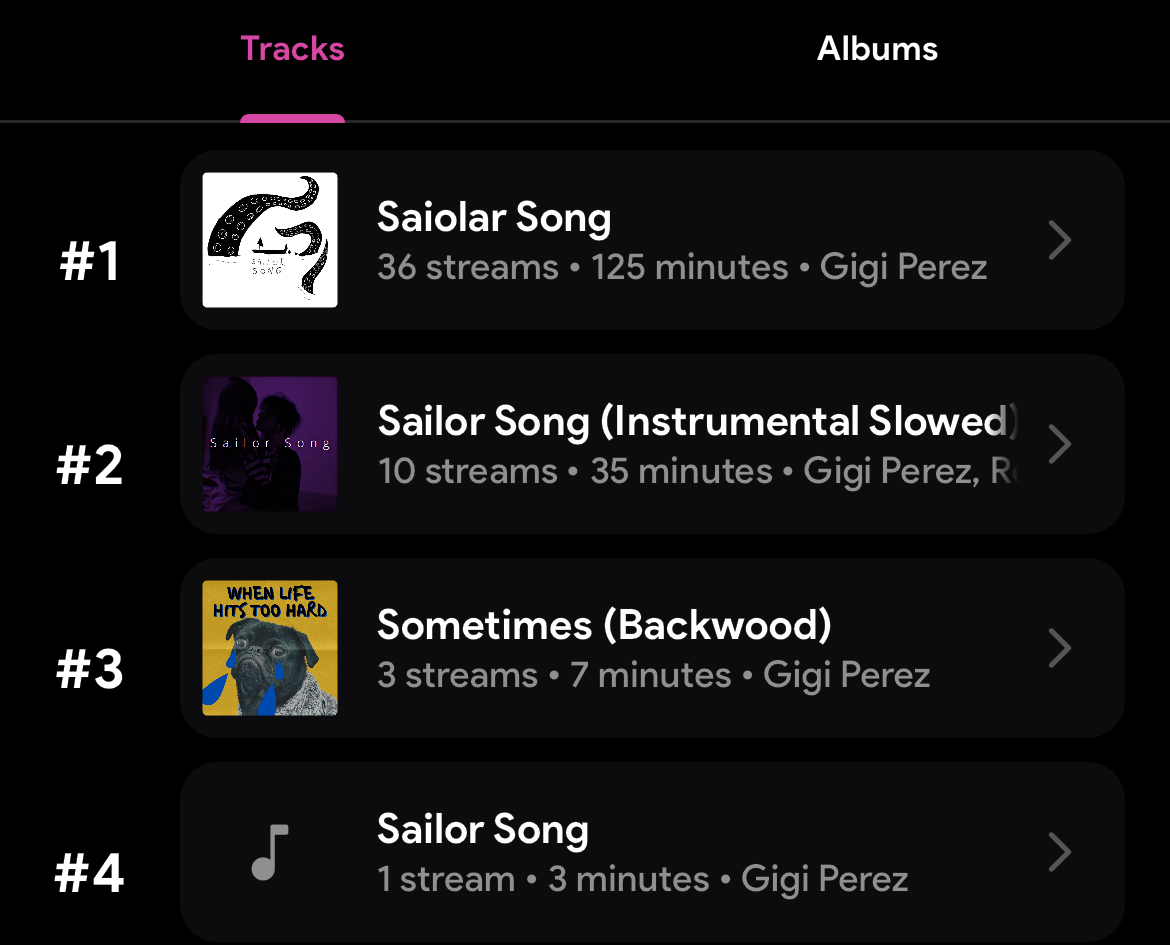Tap the Saiolar Song octopus album cover
The image size is (1170, 945).
pyautogui.click(x=269, y=240)
